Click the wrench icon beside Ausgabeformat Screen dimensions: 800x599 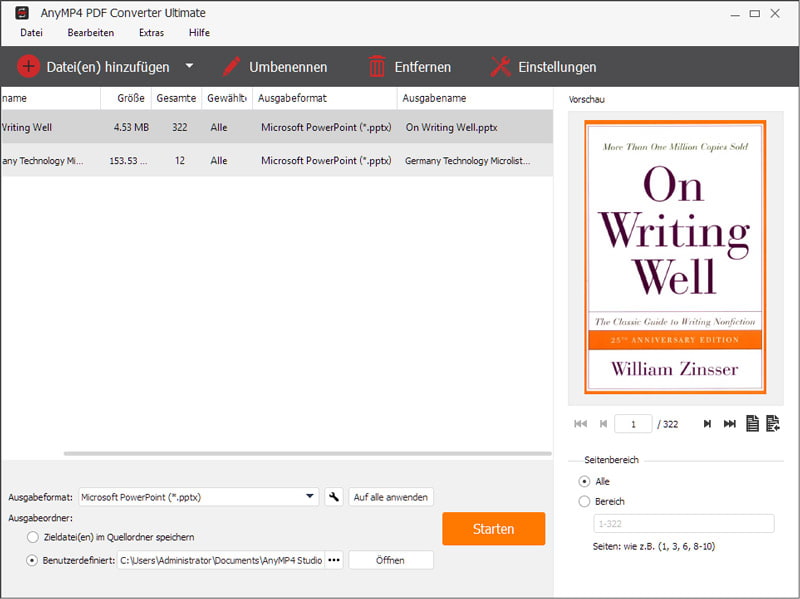point(334,496)
